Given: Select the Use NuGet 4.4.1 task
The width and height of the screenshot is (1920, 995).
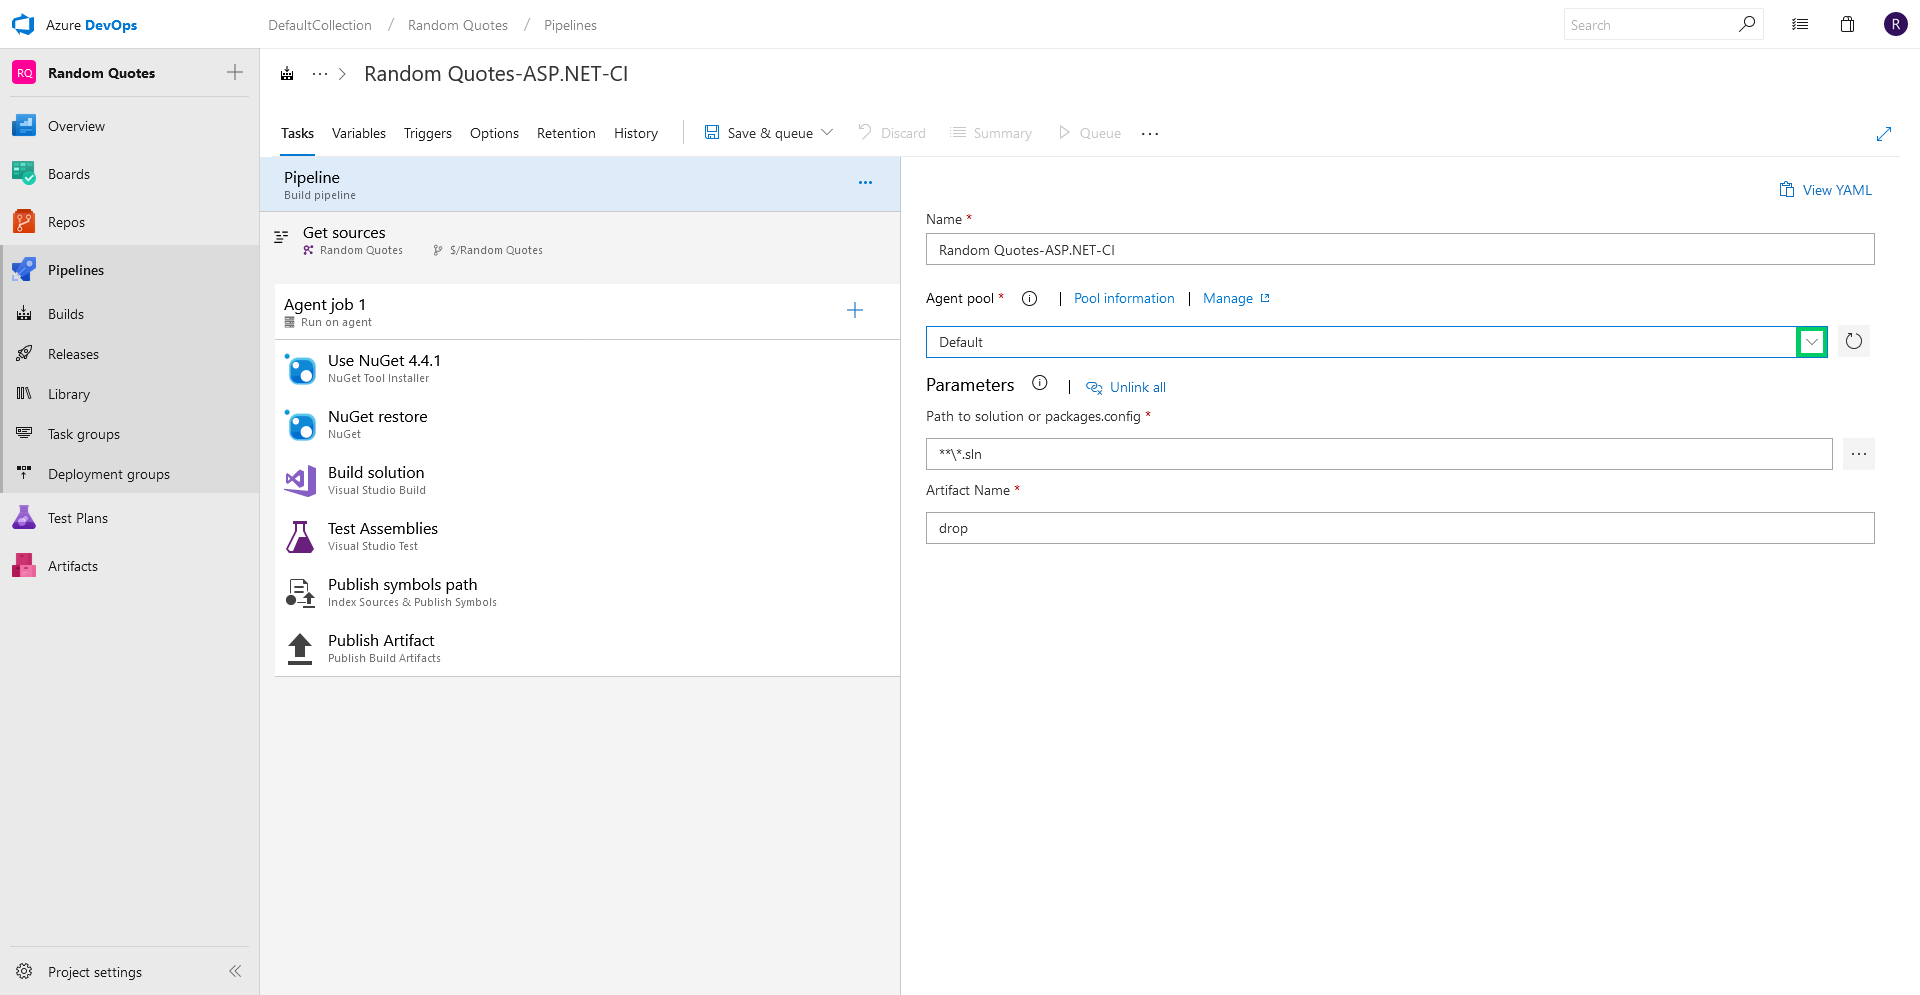Looking at the screenshot, I should (x=587, y=368).
